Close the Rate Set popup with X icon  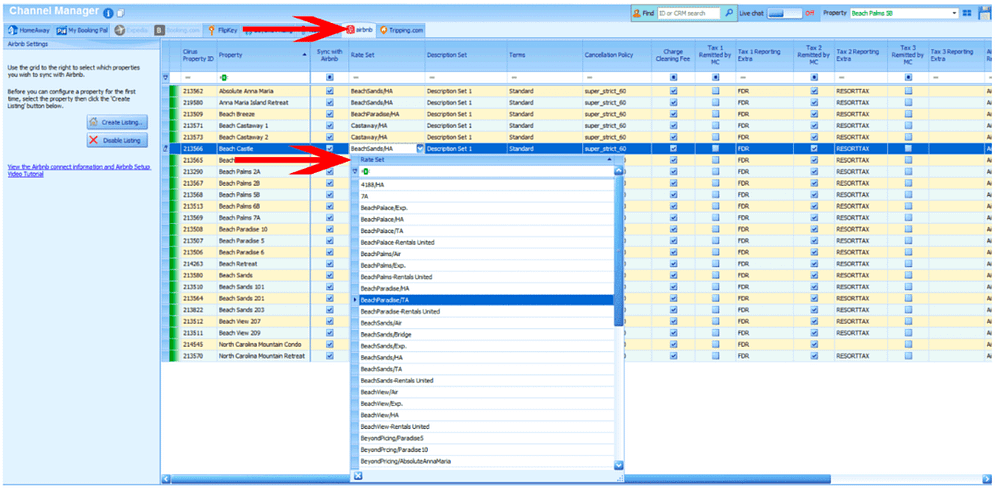[358, 476]
